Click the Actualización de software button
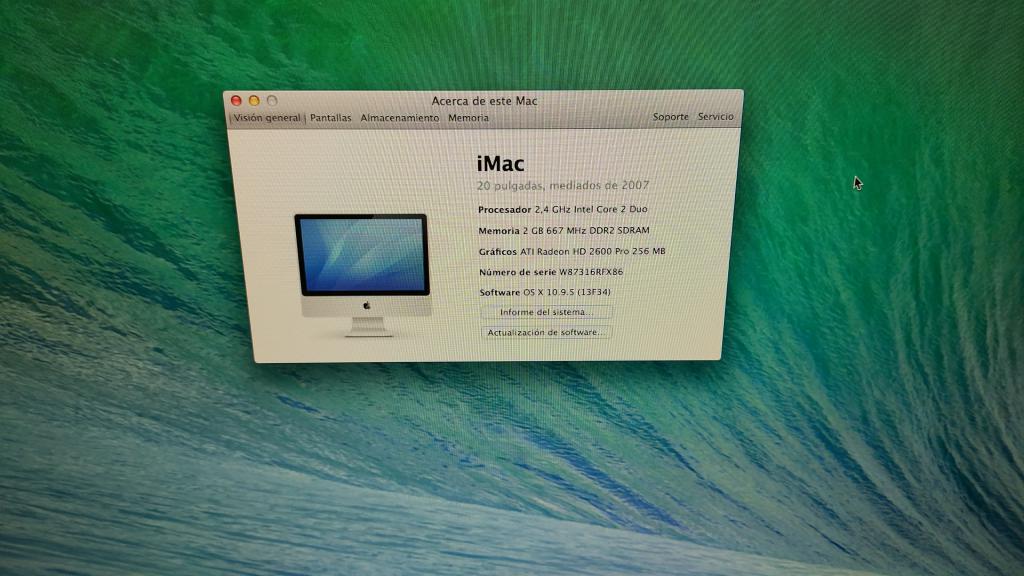 (x=546, y=332)
